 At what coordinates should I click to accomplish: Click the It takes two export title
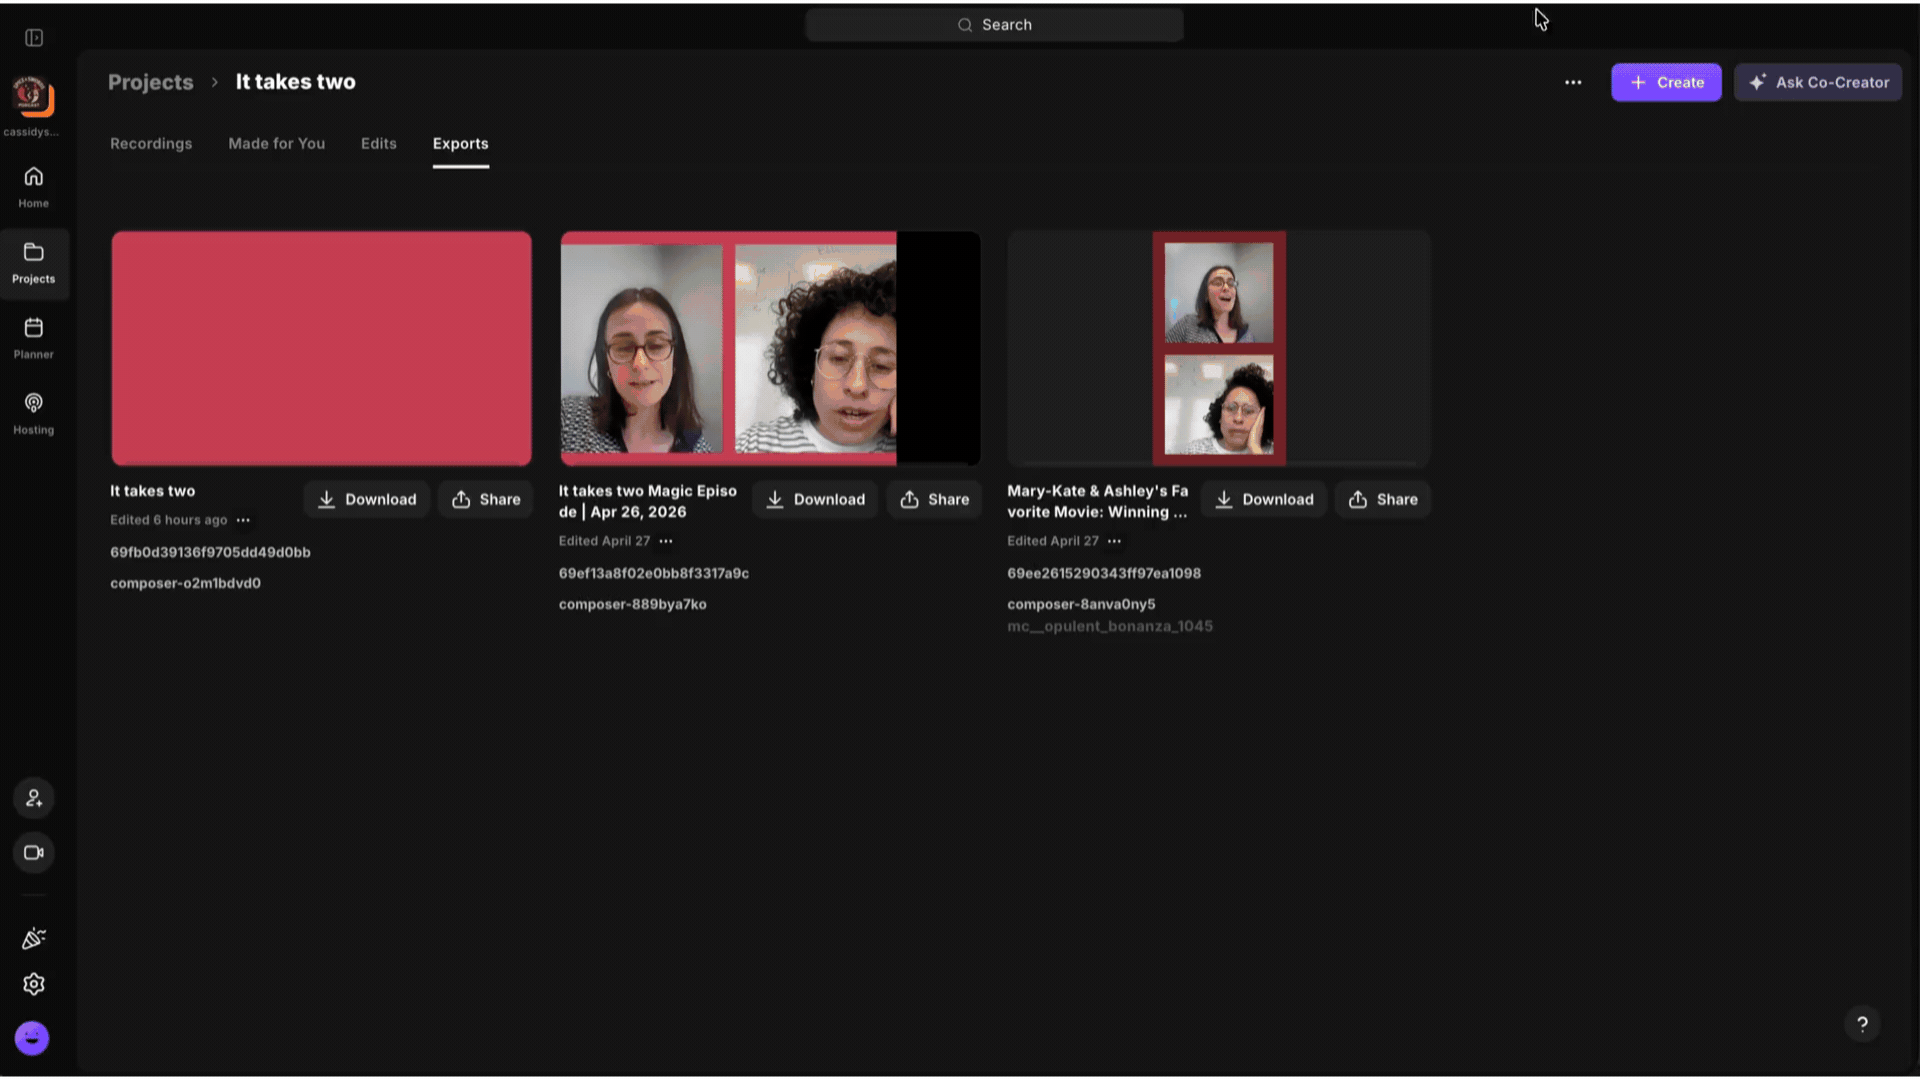click(152, 491)
